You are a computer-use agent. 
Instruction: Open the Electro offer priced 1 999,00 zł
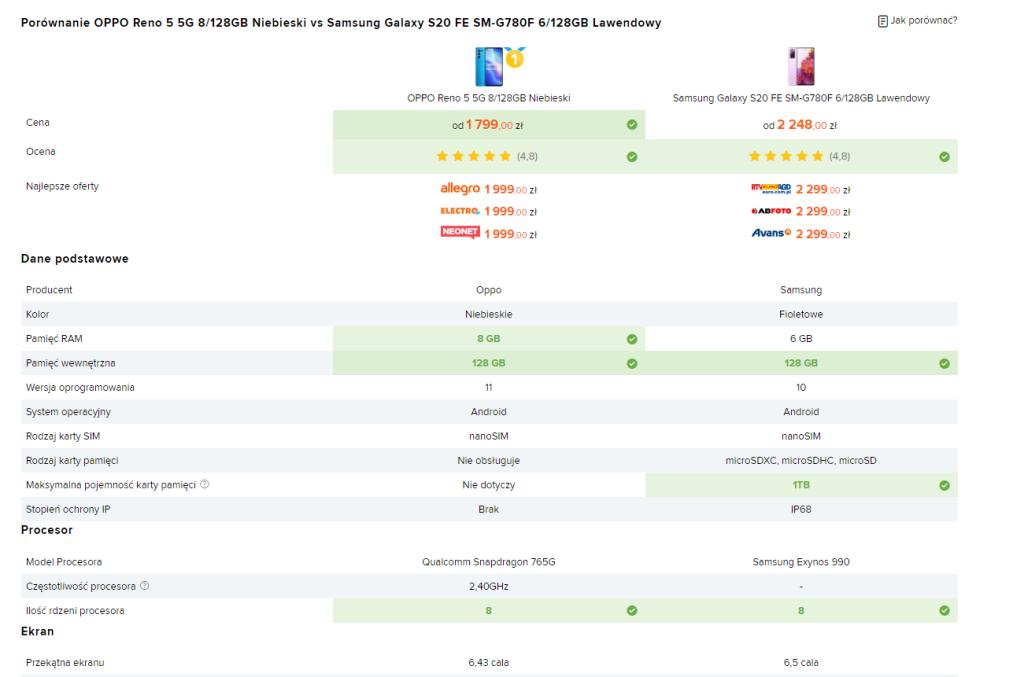click(511, 212)
